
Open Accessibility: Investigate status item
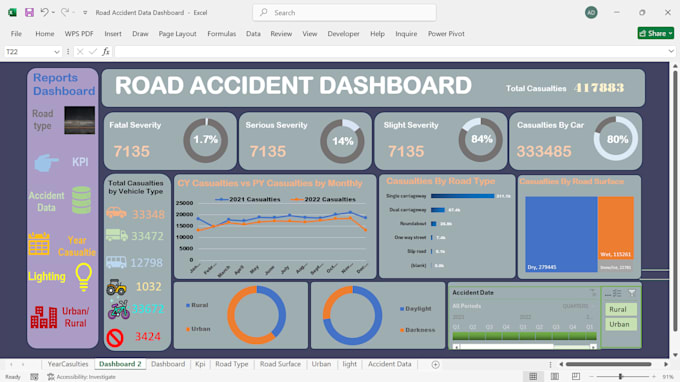click(x=82, y=377)
